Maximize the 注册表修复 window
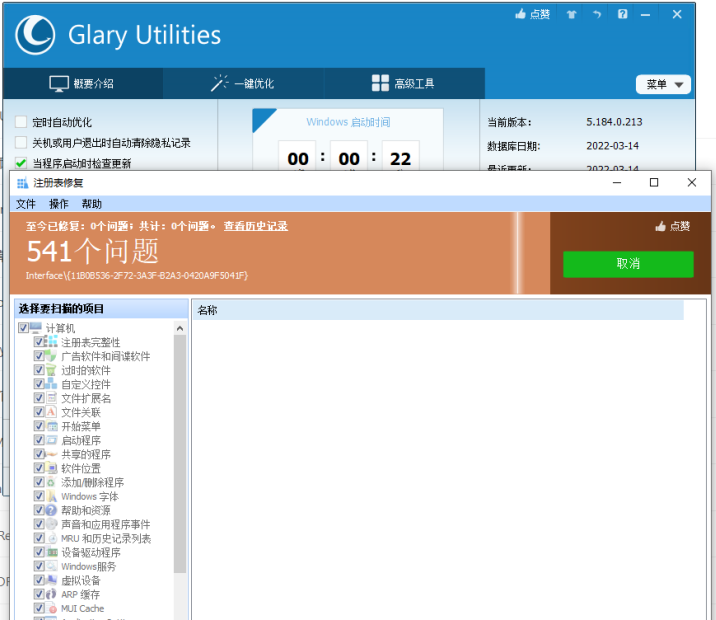716x620 pixels. pos(654,183)
